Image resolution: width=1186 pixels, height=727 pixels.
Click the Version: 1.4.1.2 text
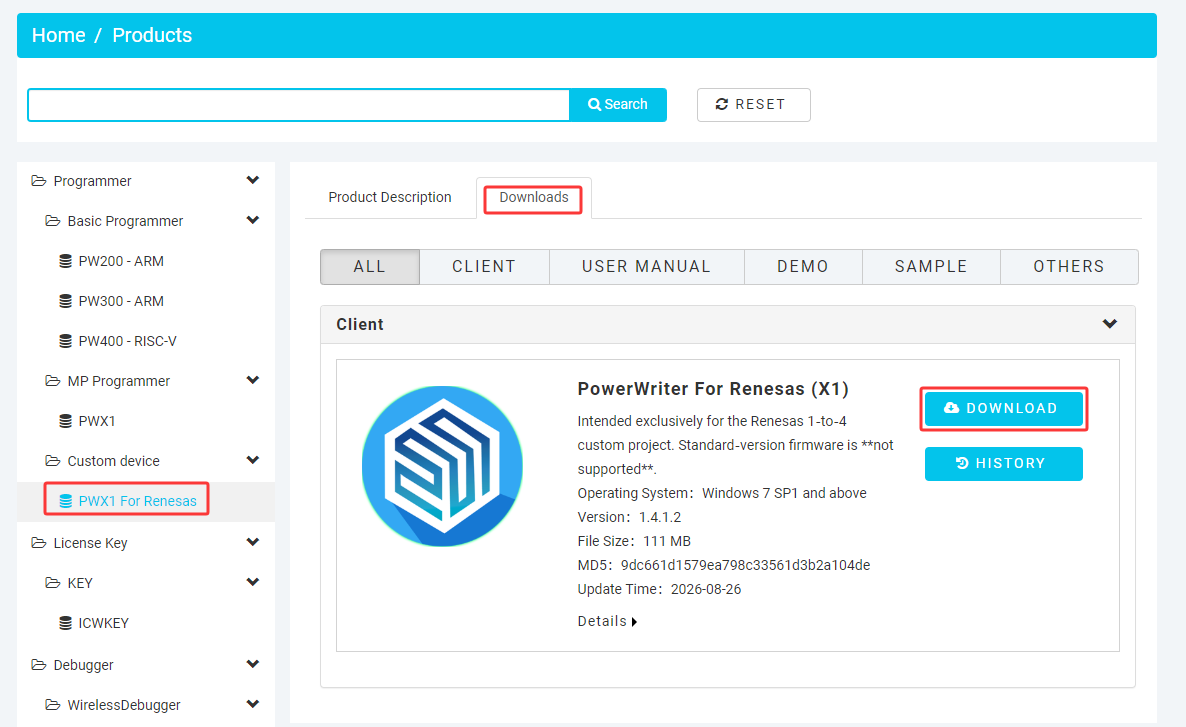629,517
